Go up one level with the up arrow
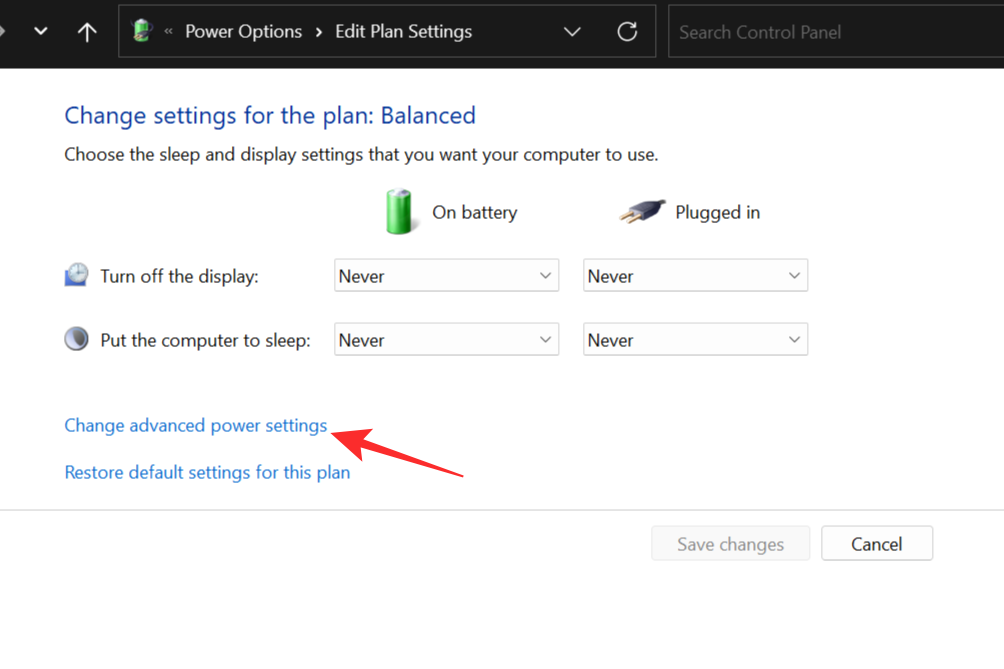 (x=87, y=32)
